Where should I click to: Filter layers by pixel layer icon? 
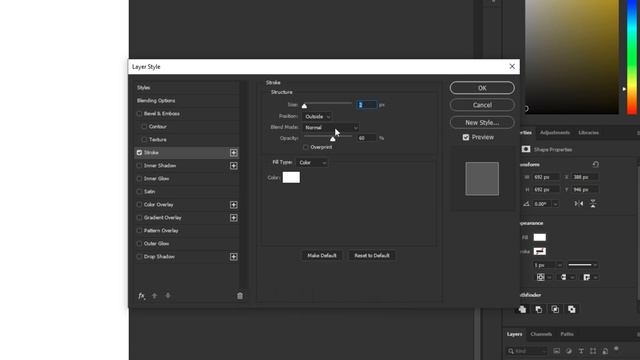click(556, 351)
